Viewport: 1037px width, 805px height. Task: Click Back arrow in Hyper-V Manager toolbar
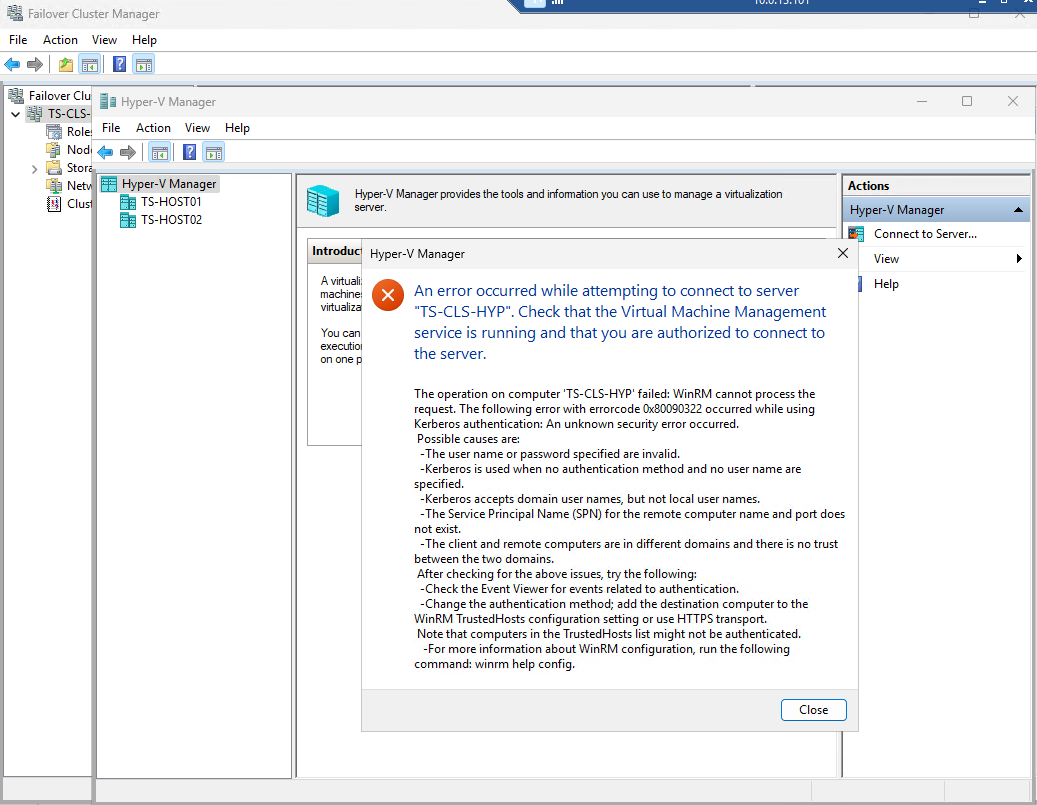pos(105,152)
